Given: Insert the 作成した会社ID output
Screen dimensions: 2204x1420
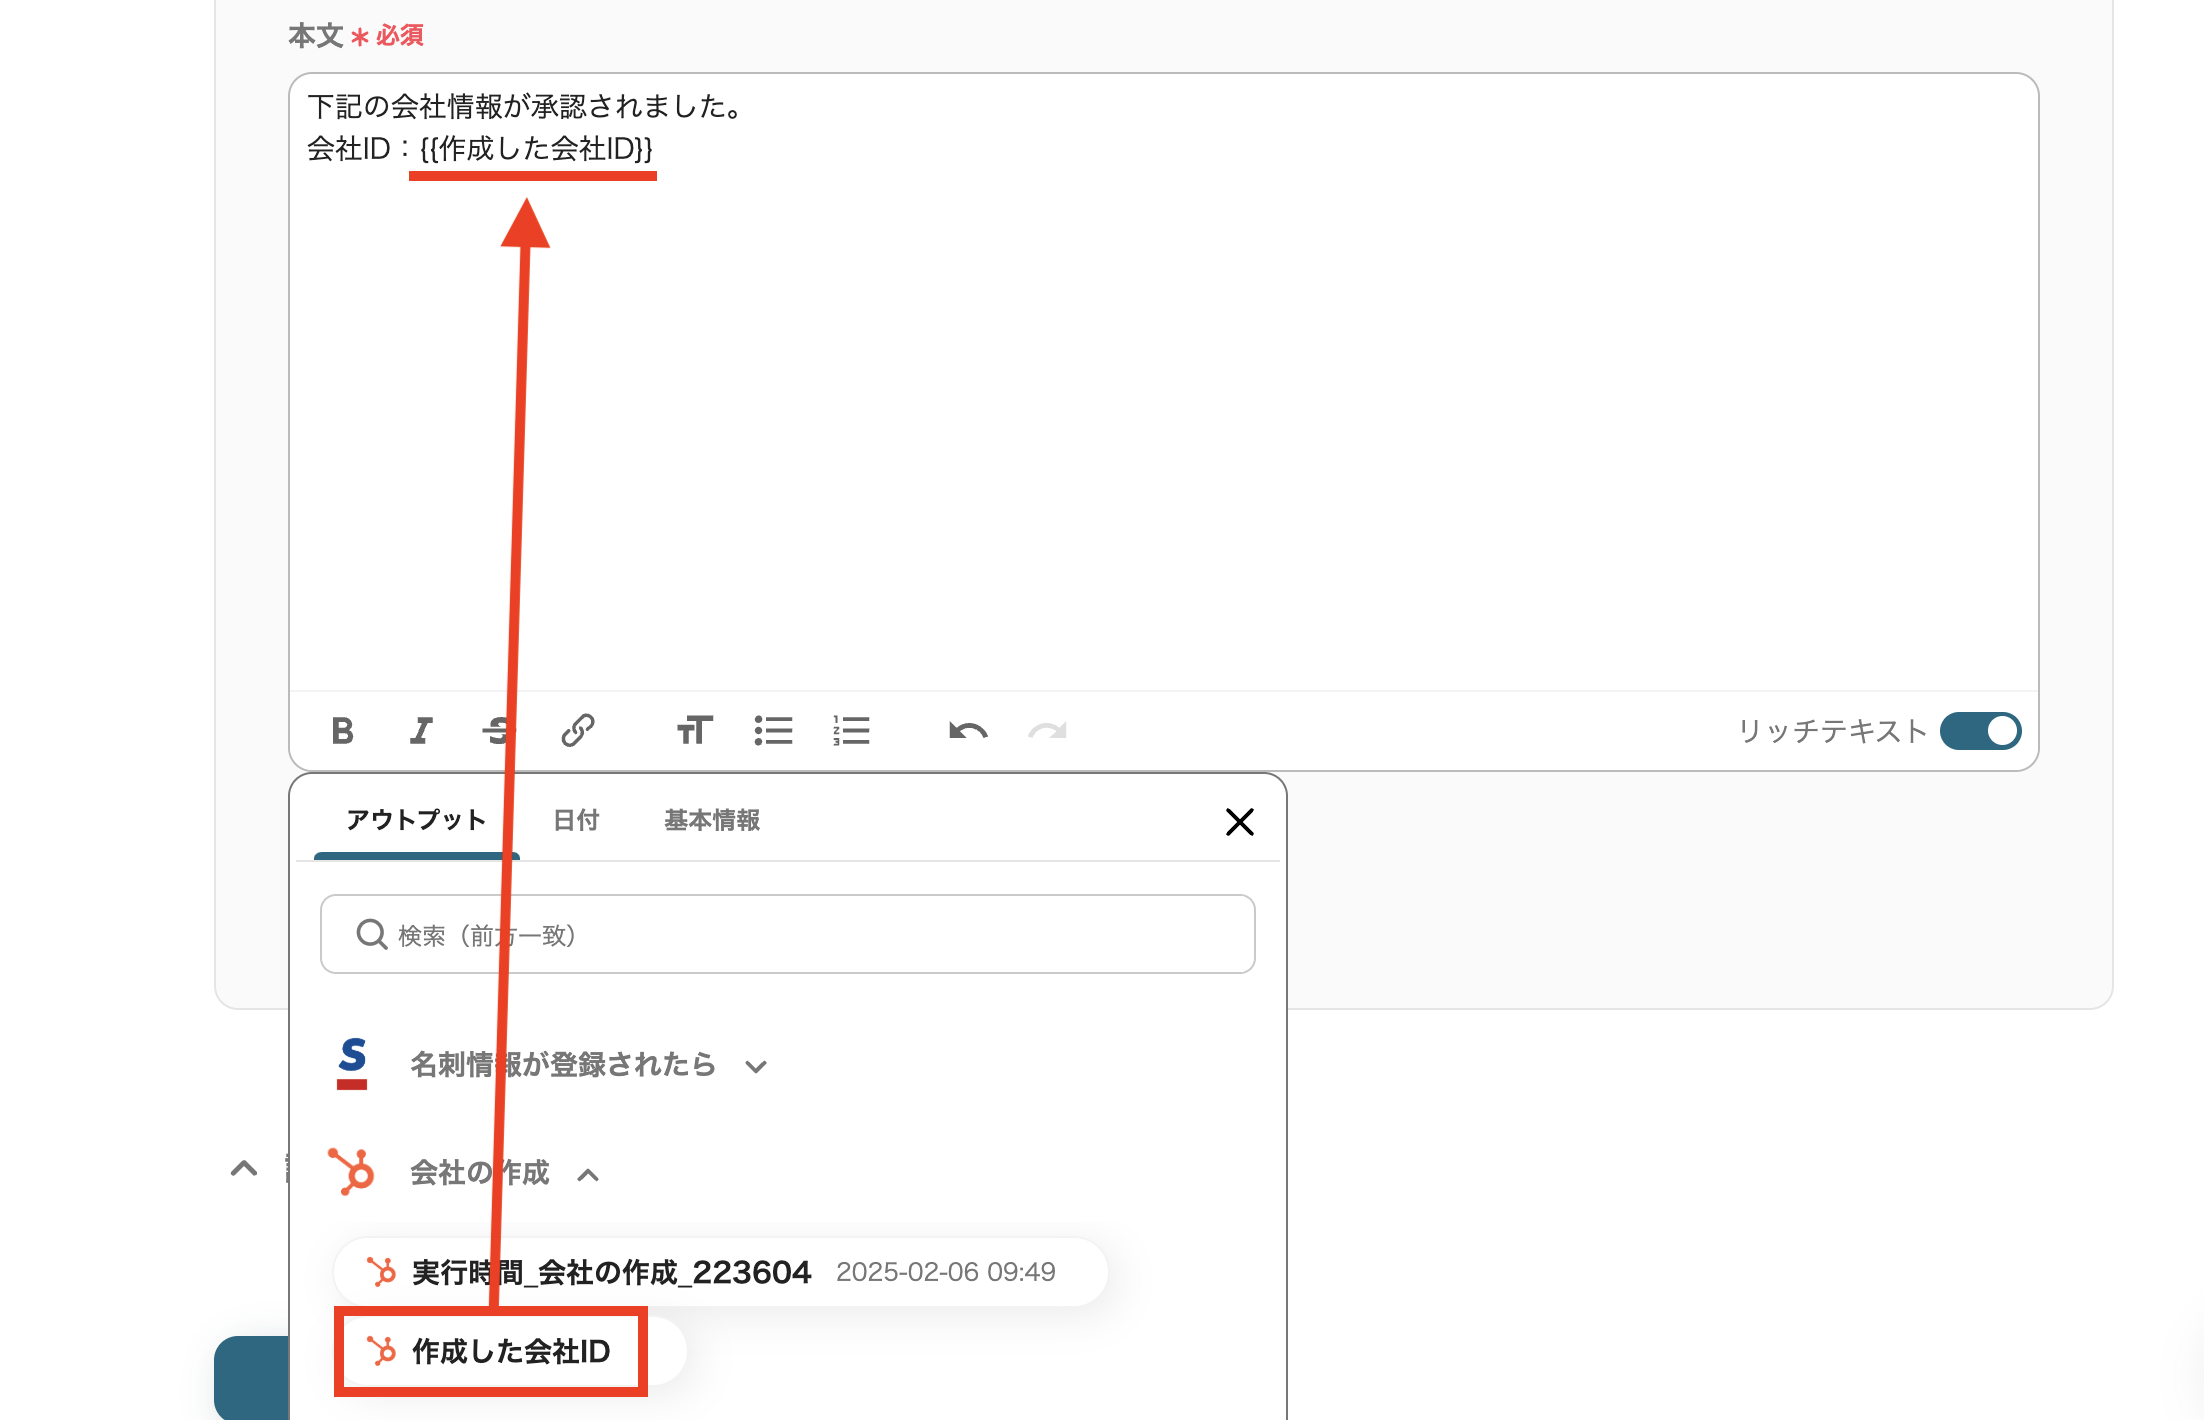Looking at the screenshot, I should (x=510, y=1352).
